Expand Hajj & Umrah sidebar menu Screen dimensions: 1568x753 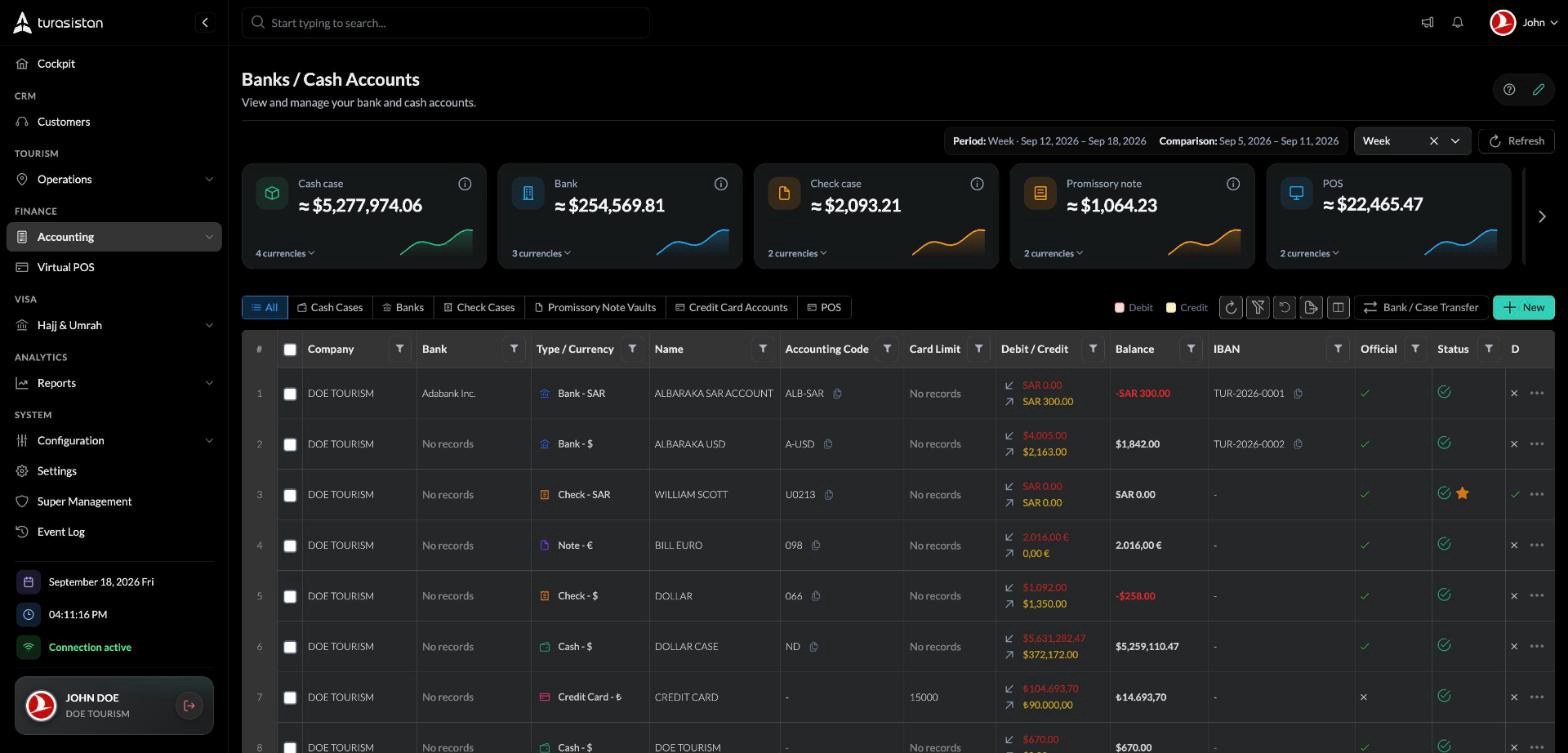tap(114, 326)
